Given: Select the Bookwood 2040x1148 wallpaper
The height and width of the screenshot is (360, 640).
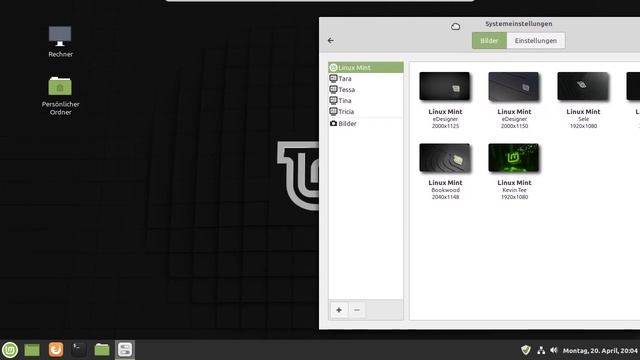Looking at the screenshot, I should pyautogui.click(x=445, y=171).
